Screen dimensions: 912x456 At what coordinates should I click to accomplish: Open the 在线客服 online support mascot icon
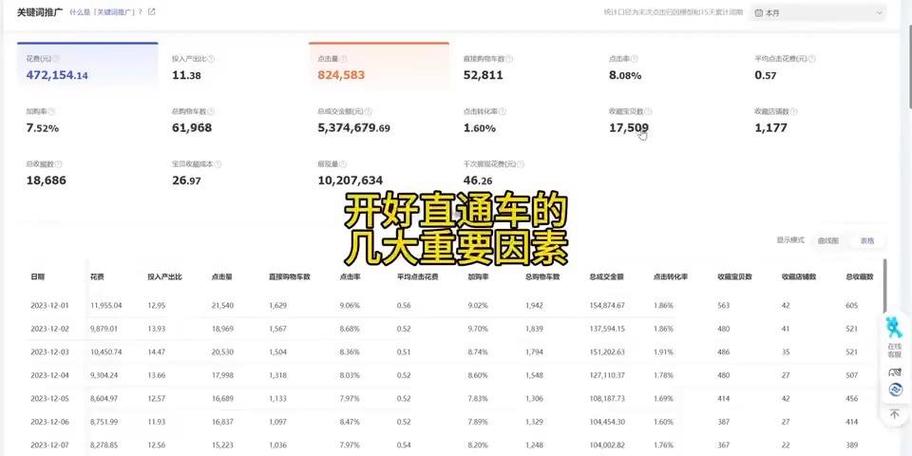893,328
